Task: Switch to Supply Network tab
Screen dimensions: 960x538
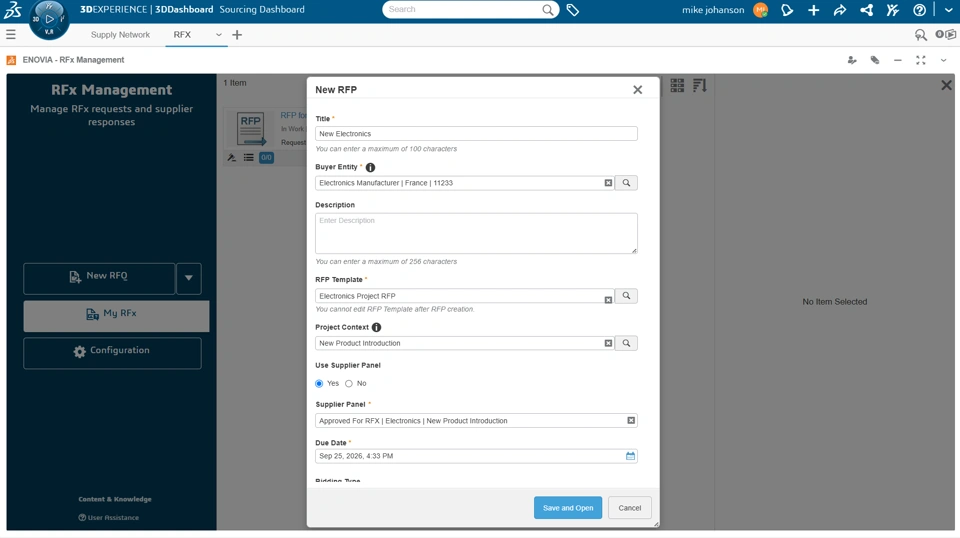Action: point(120,35)
